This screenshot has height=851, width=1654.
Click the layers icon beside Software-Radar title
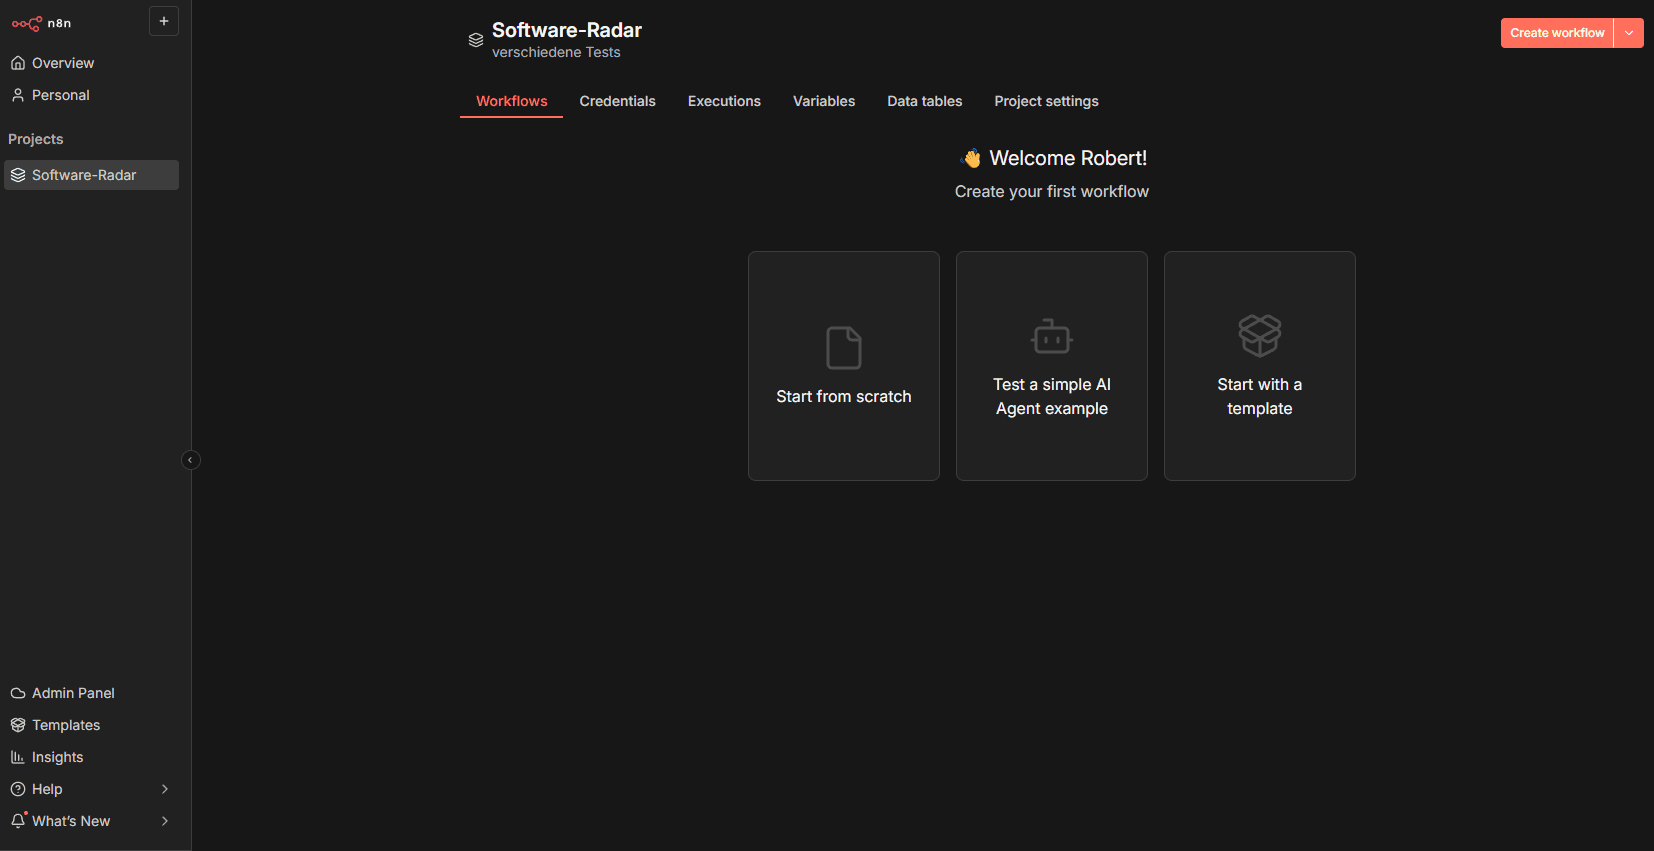coord(476,40)
